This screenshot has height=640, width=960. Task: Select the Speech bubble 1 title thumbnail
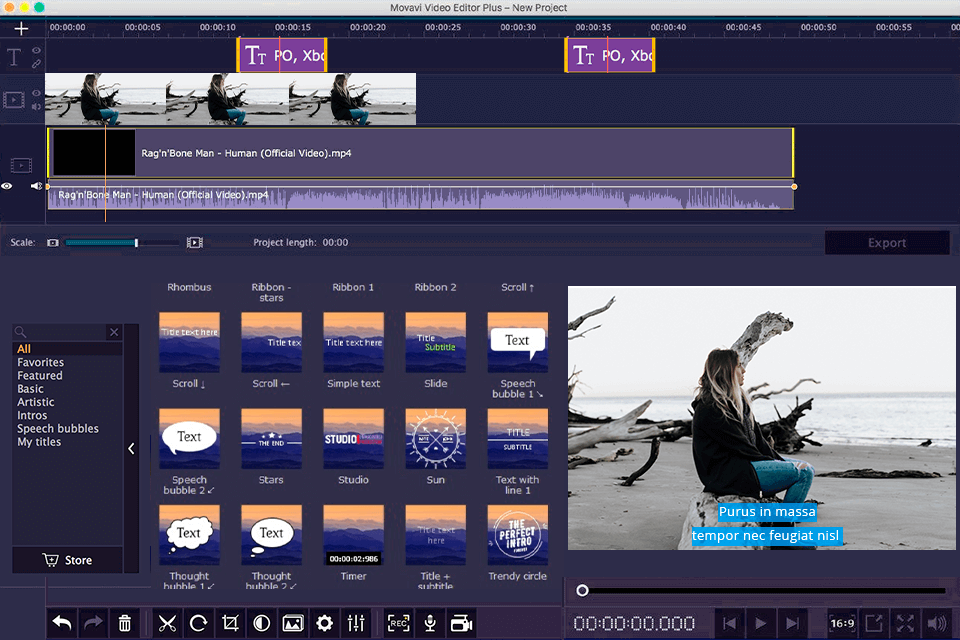[517, 342]
